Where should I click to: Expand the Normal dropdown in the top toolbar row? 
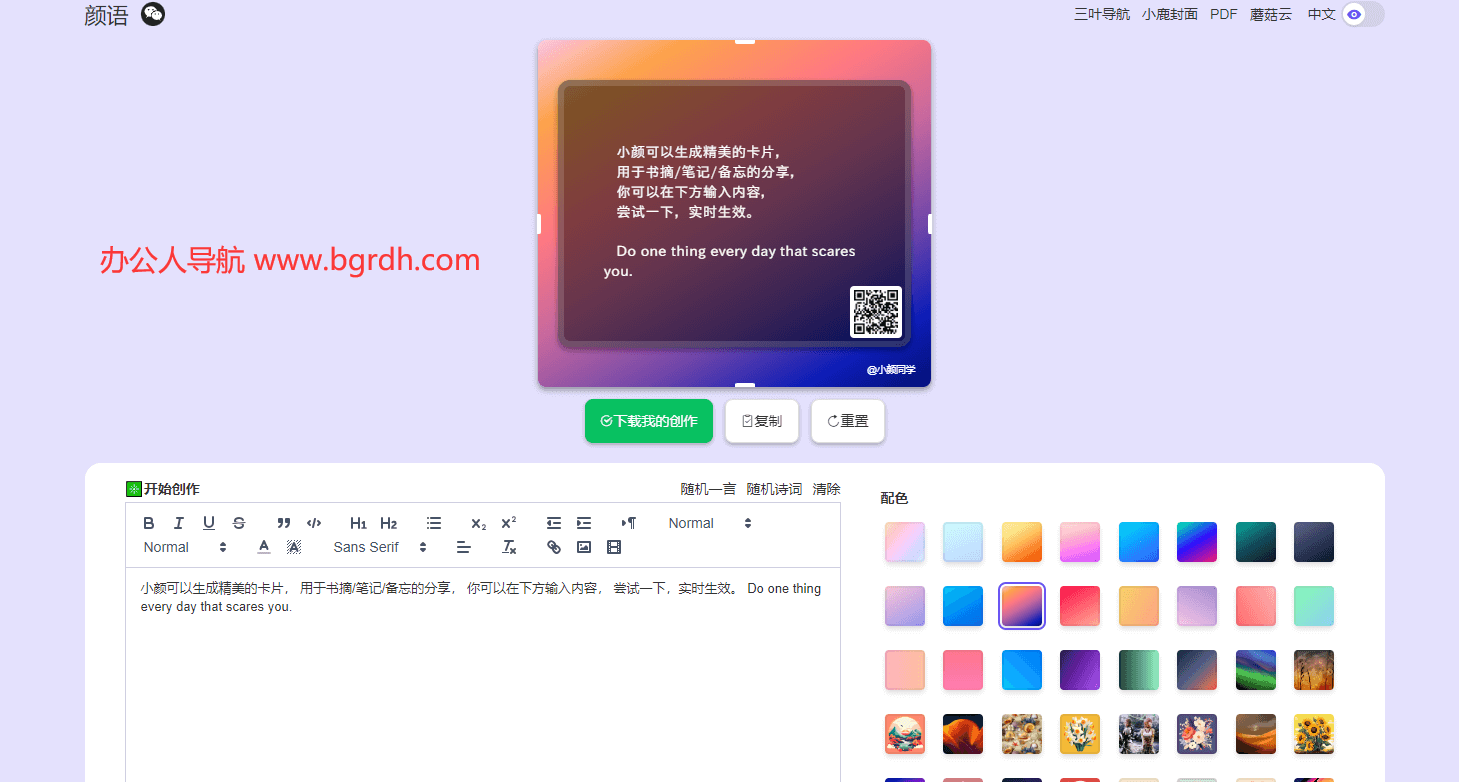tap(710, 523)
